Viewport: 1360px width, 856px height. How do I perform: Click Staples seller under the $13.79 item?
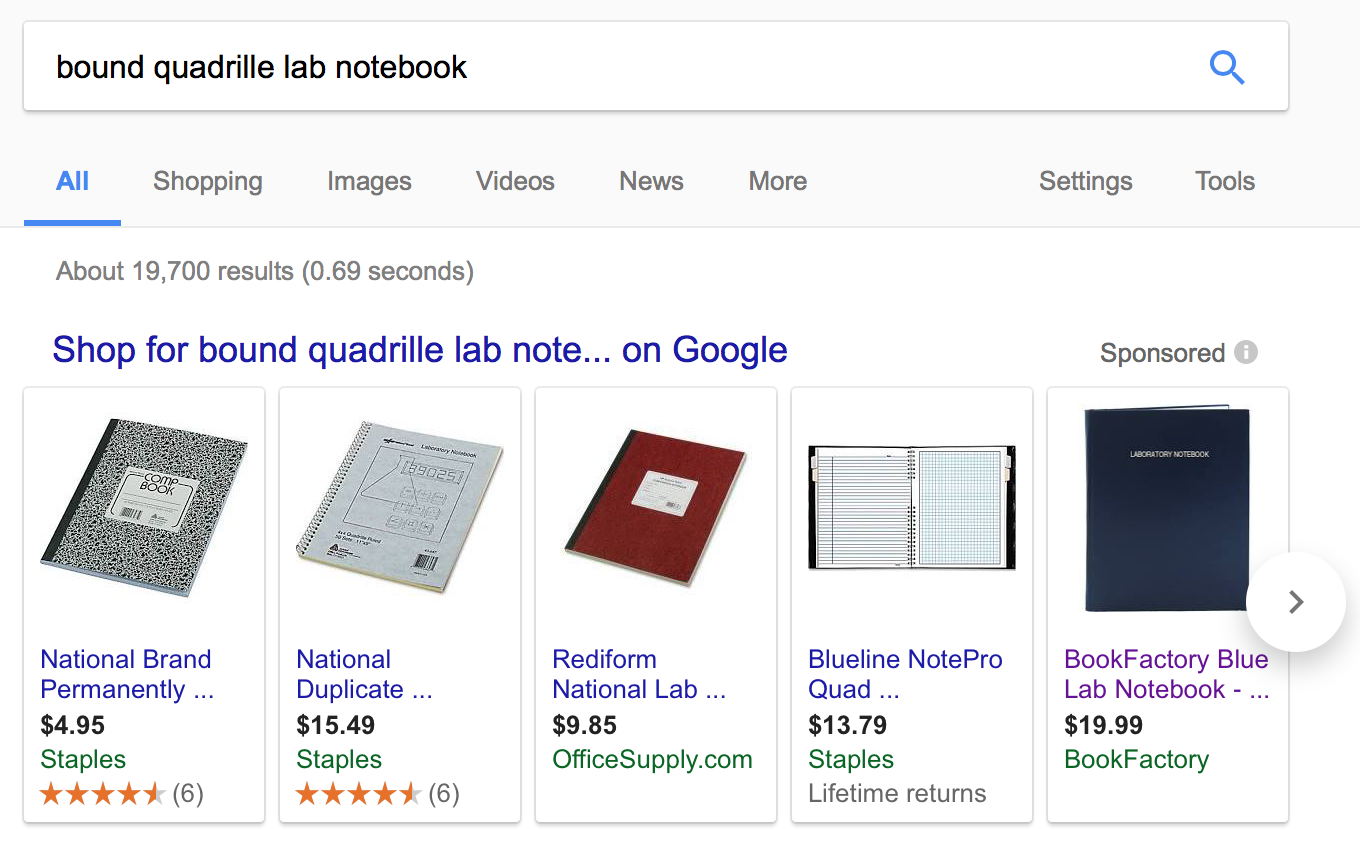tap(851, 760)
